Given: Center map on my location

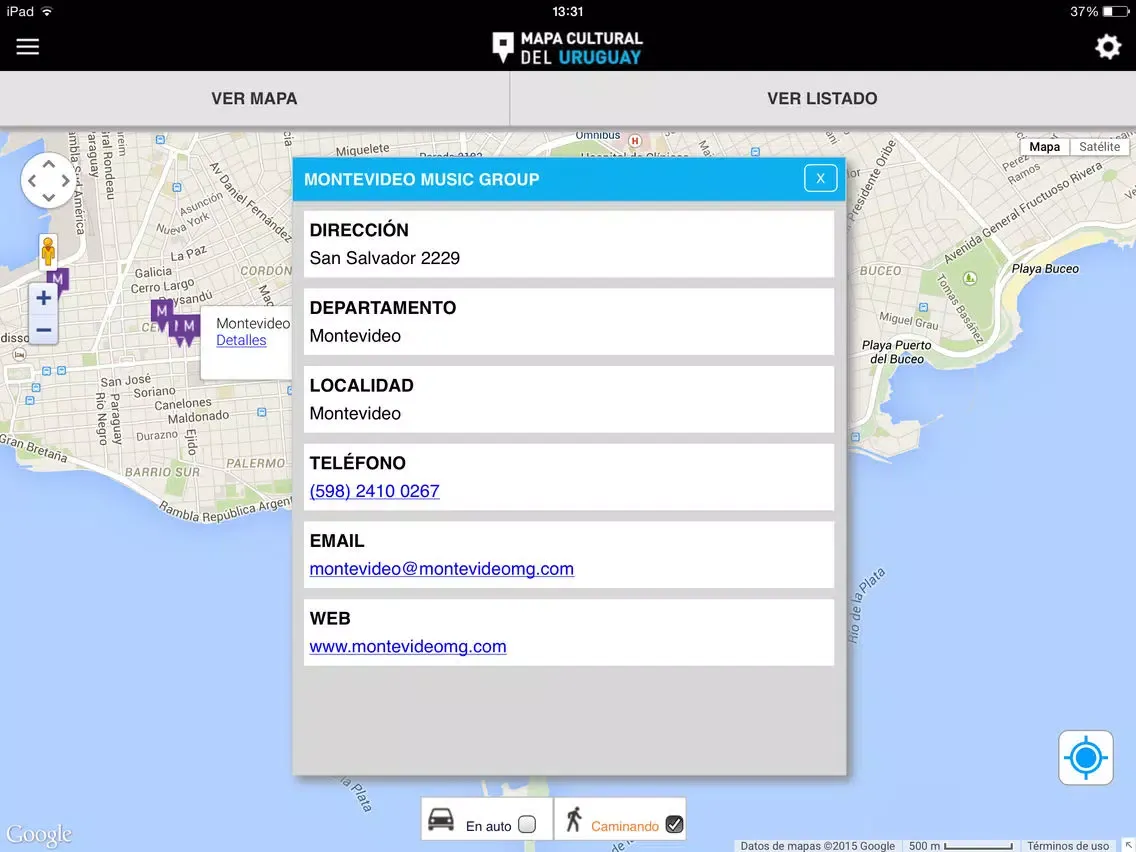Looking at the screenshot, I should (1085, 758).
